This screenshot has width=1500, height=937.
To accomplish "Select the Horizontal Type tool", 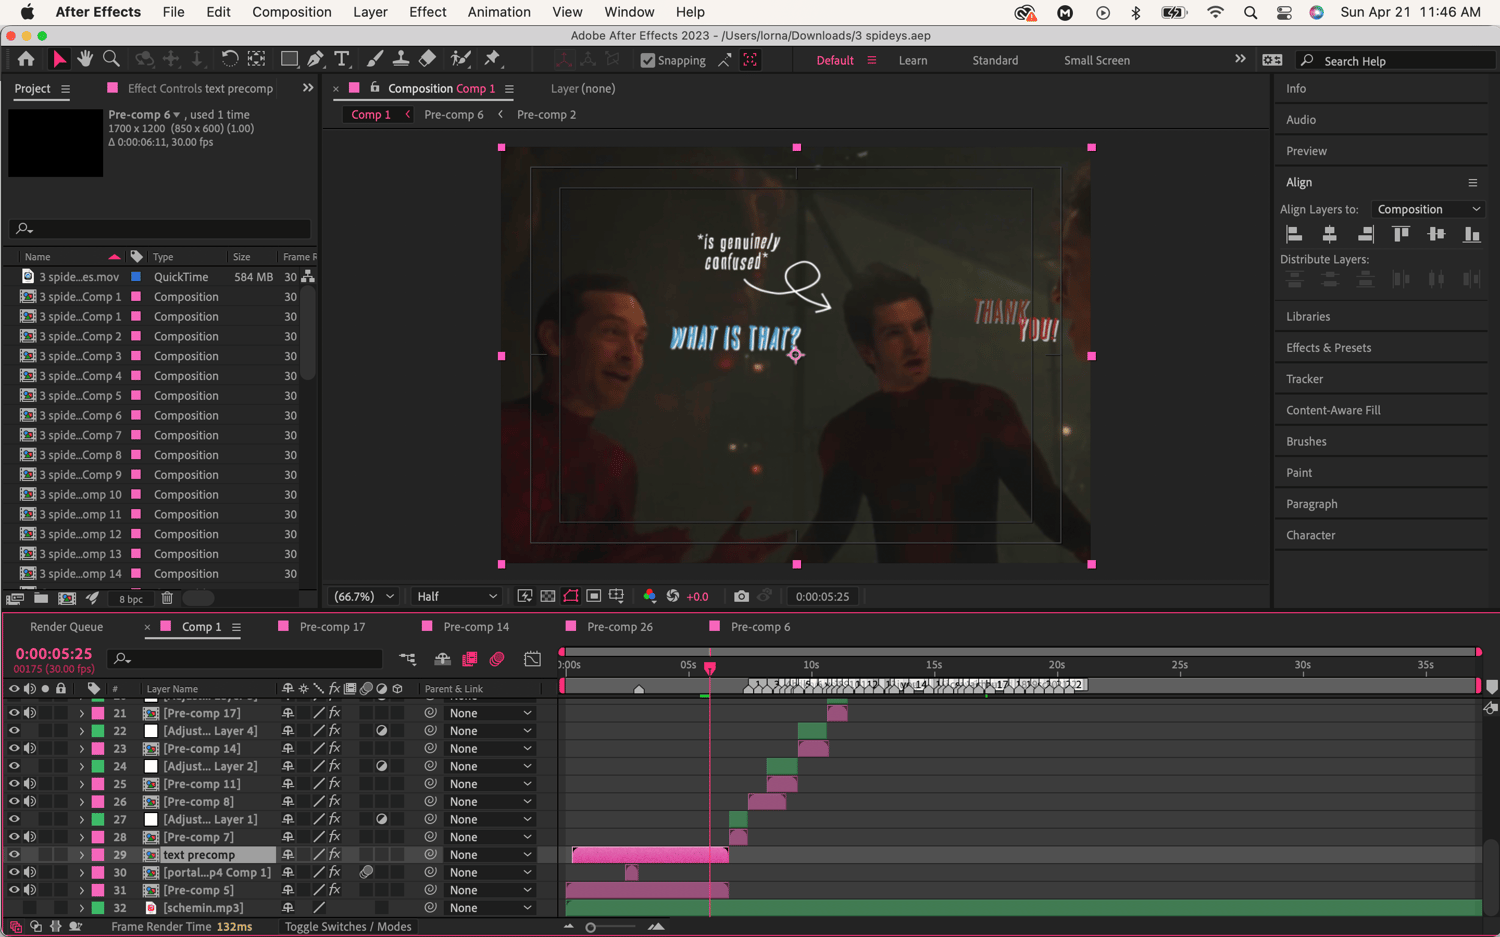I will (342, 60).
